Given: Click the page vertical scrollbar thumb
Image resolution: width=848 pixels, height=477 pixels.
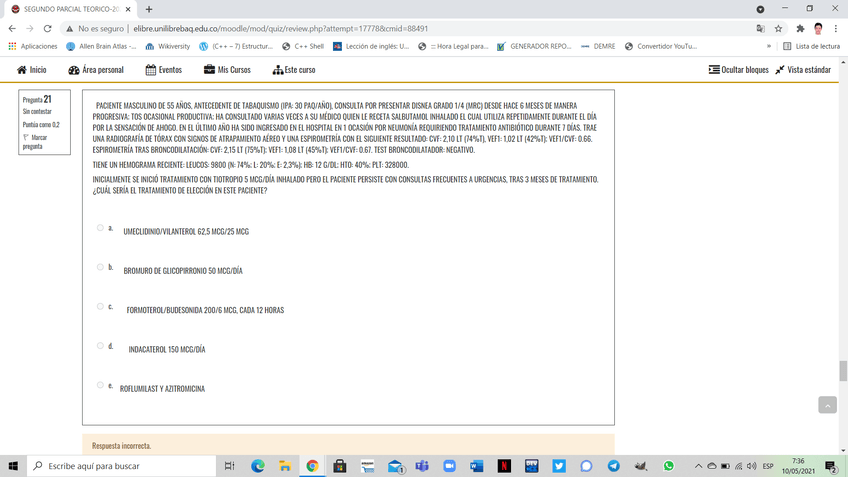Looking at the screenshot, I should pyautogui.click(x=843, y=371).
